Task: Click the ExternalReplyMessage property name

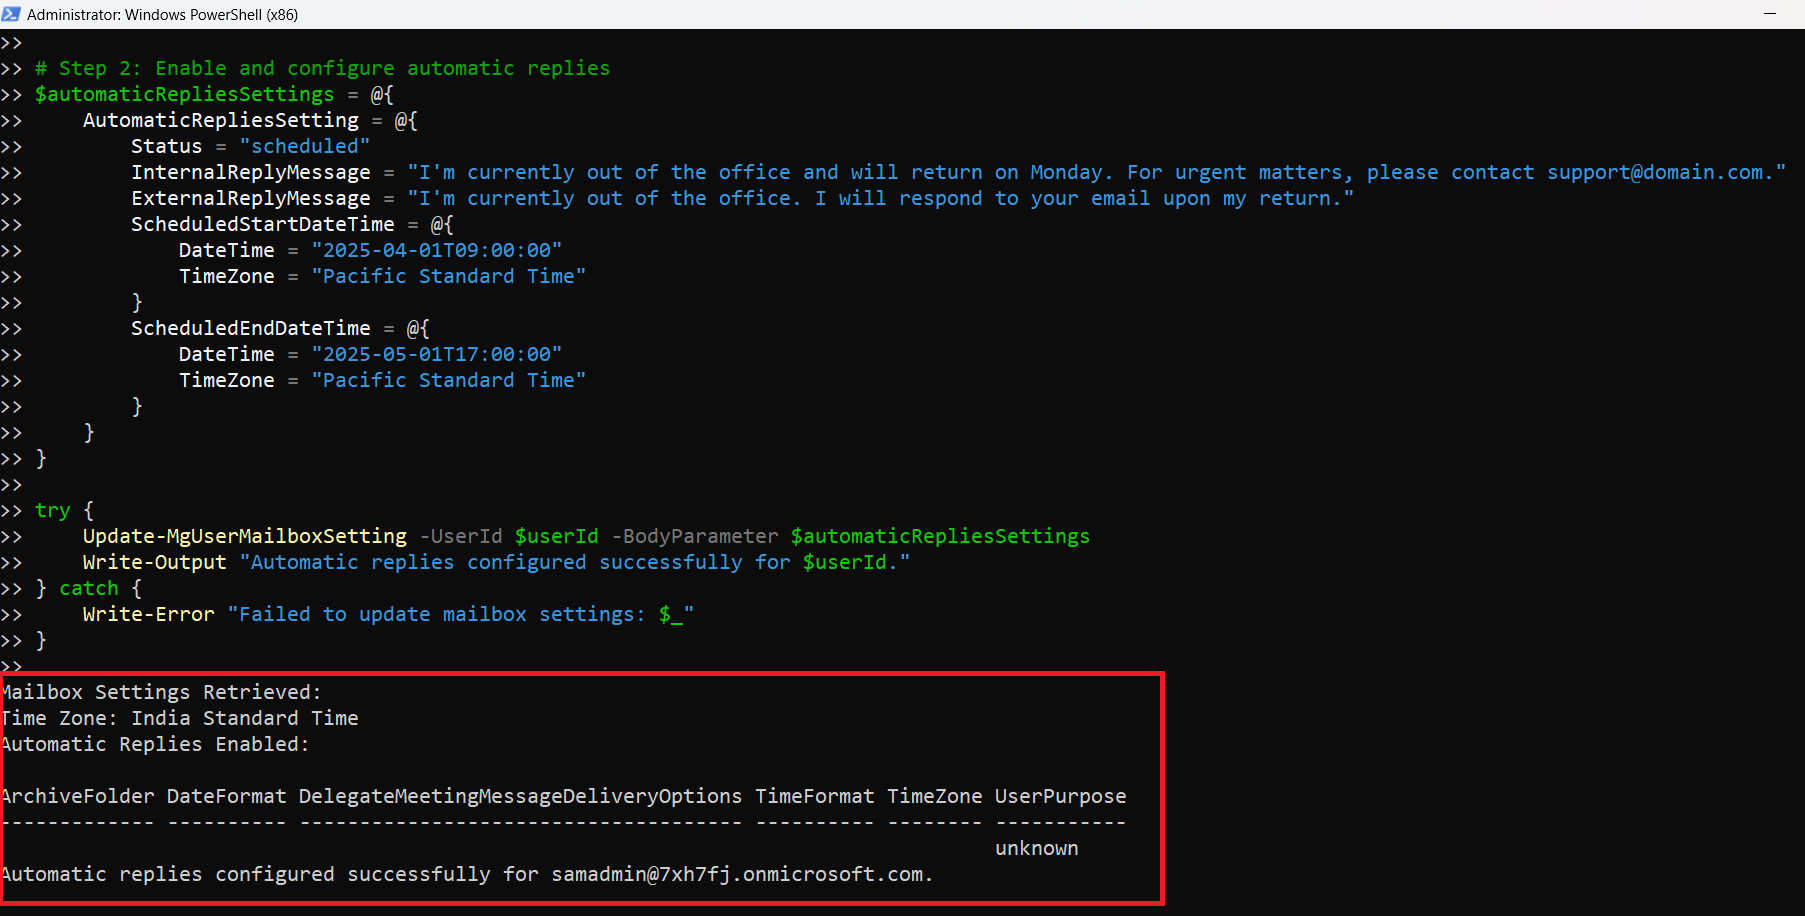Action: coord(250,198)
